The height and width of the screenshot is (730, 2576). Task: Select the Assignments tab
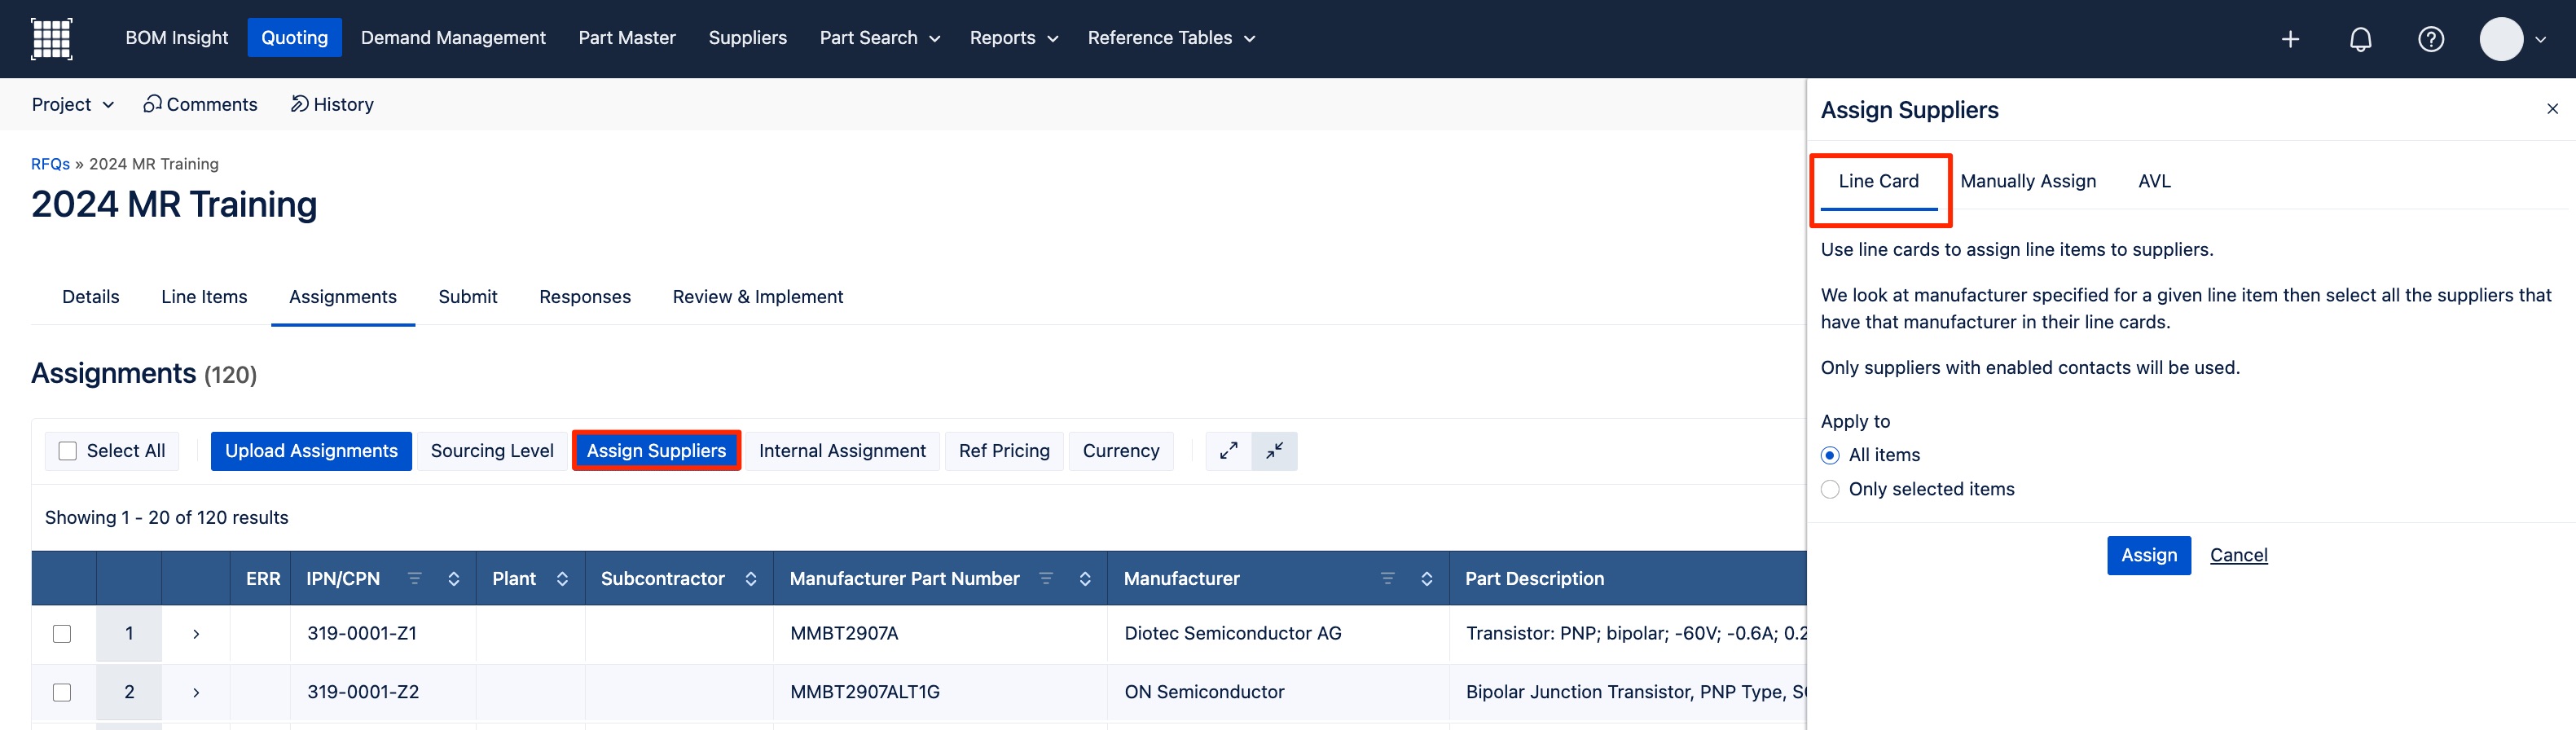(343, 297)
